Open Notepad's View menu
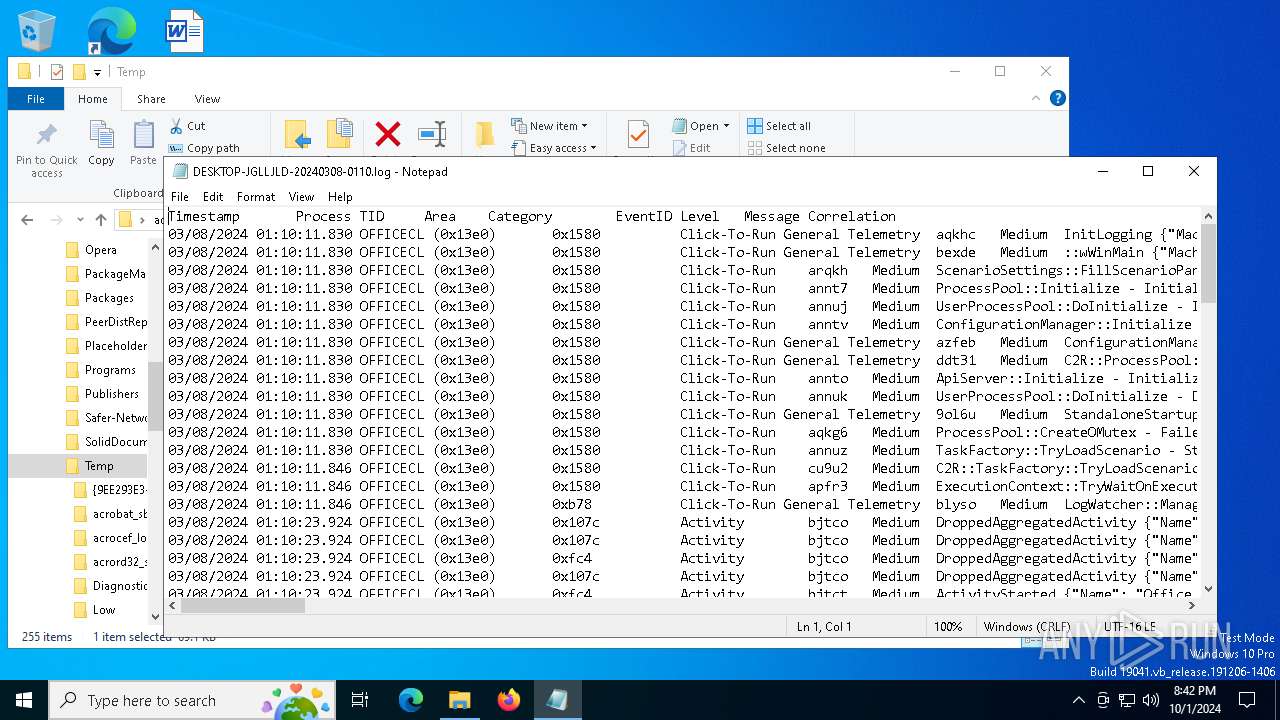1280x720 pixels. (x=301, y=197)
